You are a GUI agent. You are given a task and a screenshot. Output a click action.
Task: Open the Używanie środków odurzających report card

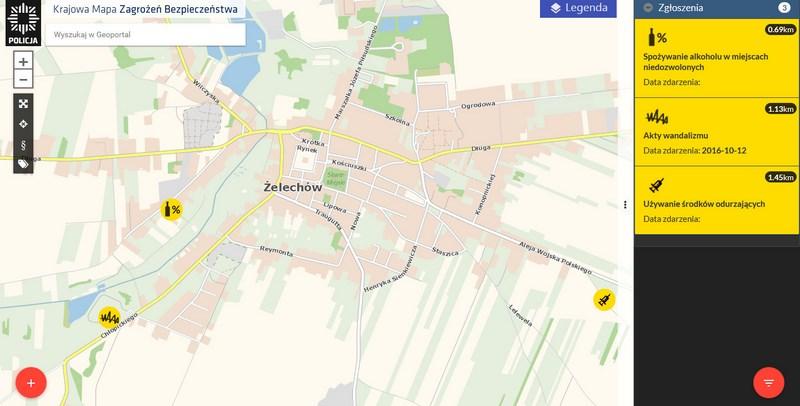pyautogui.click(x=716, y=200)
